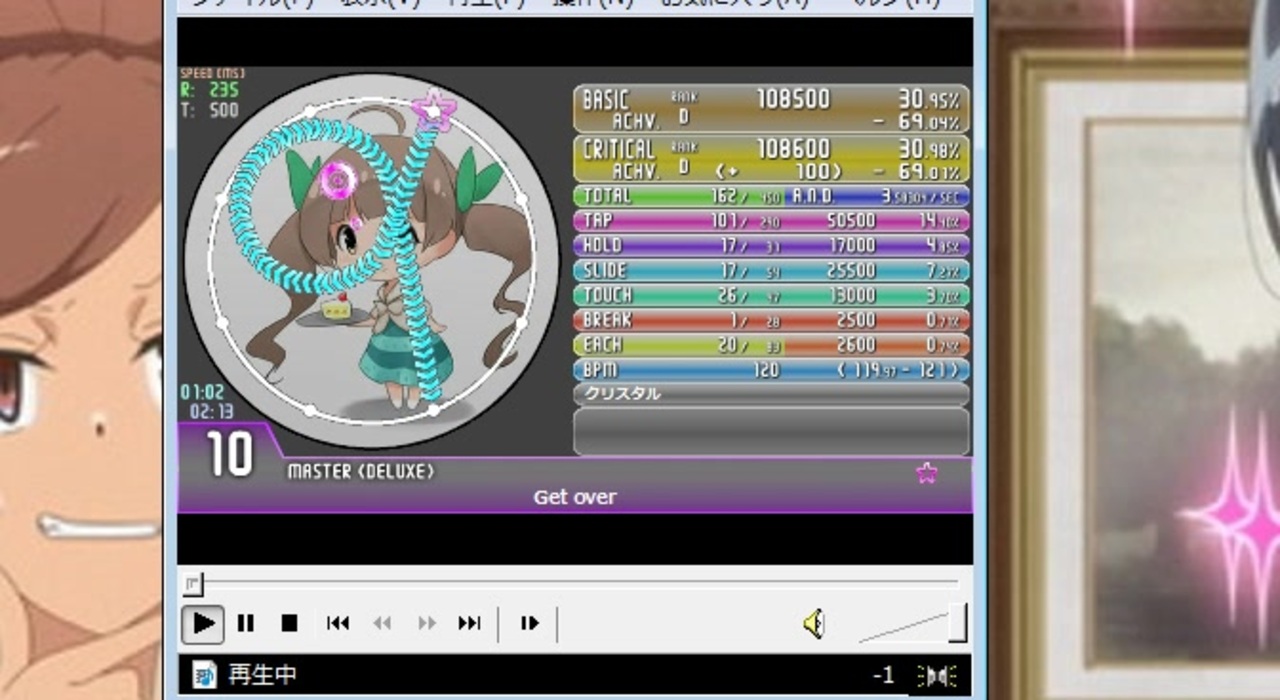The width and height of the screenshot is (1280, 700).
Task: Click the CRITICAL score '108600'
Action: pos(793,149)
